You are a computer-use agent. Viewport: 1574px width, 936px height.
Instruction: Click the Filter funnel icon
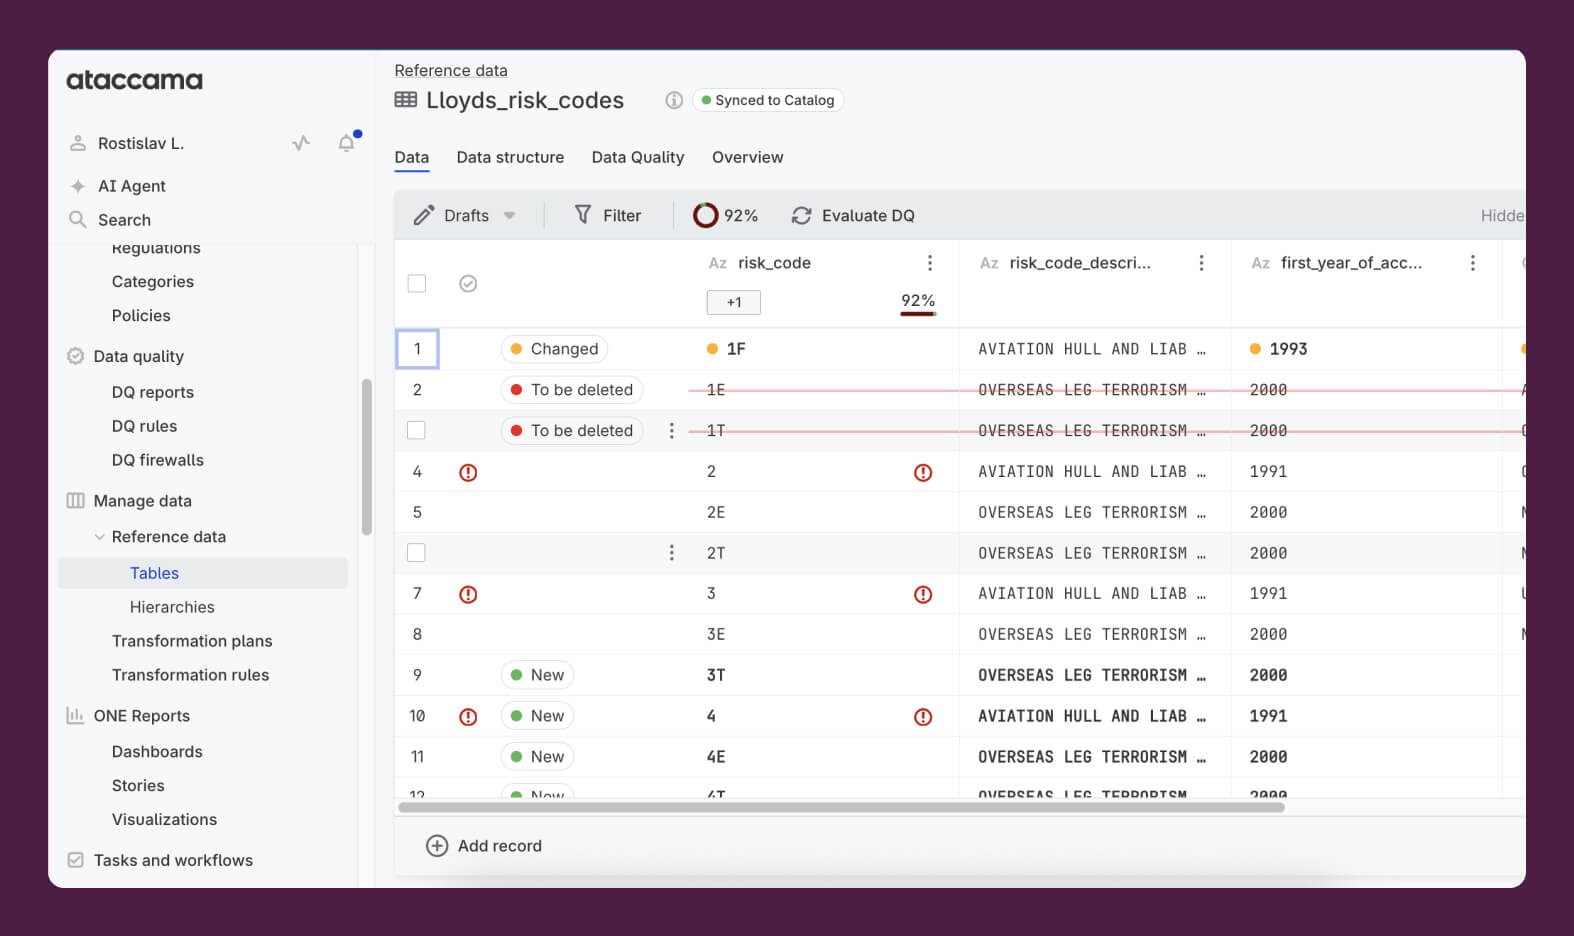tap(583, 214)
